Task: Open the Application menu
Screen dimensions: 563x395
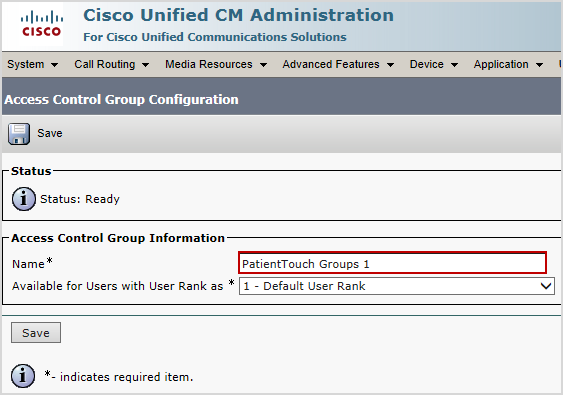Action: (508, 64)
